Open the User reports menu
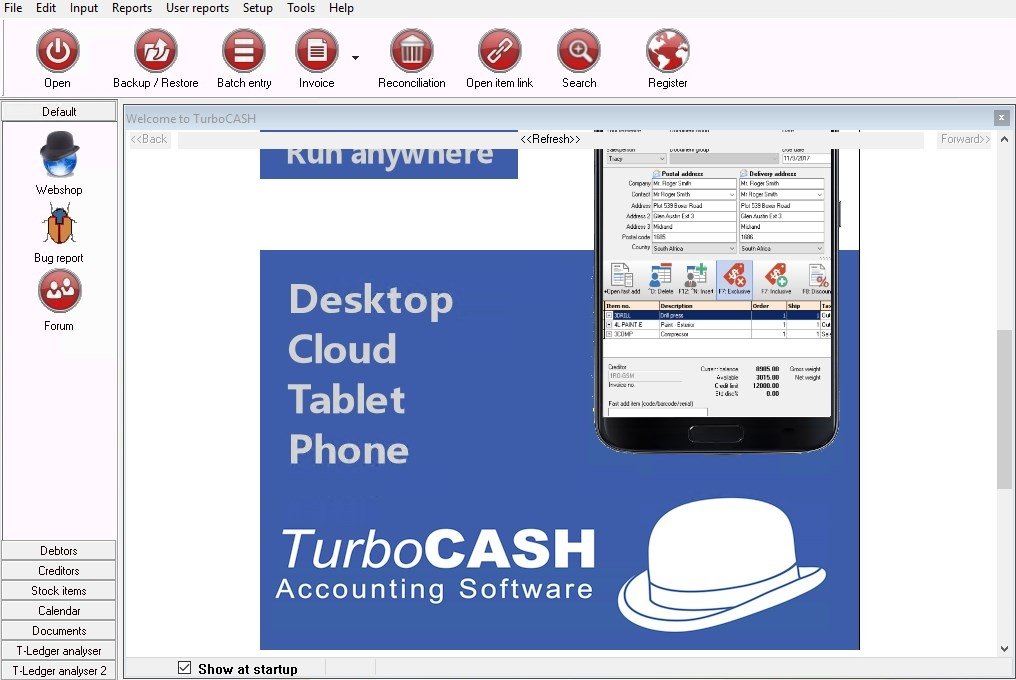This screenshot has height=680, width=1016. [197, 8]
